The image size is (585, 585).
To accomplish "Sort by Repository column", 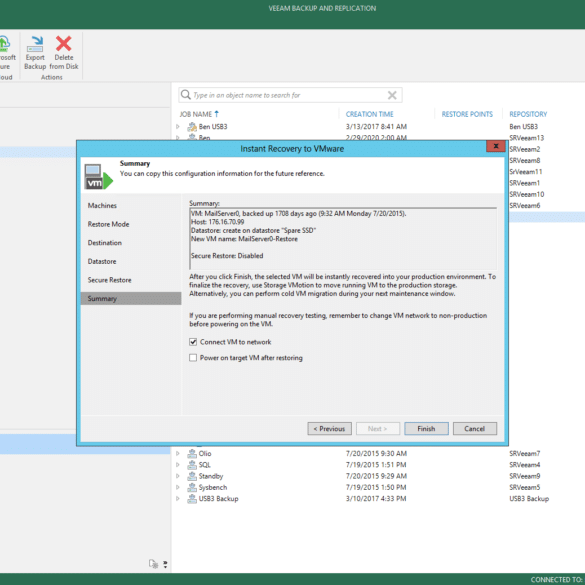I will tap(528, 114).
